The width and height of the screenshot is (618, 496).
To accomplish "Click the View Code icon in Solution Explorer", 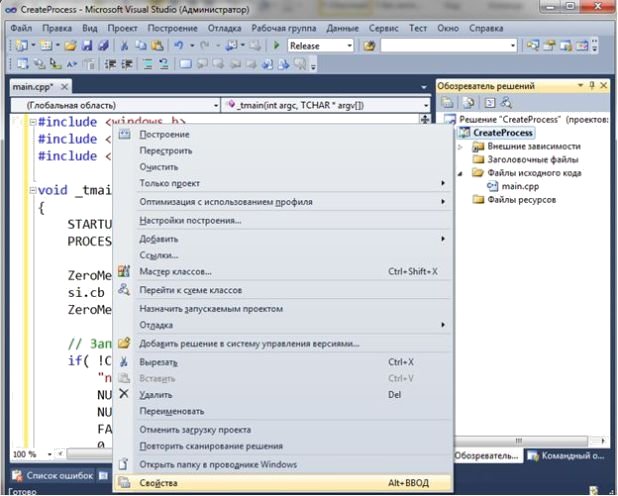I will pyautogui.click(x=490, y=103).
